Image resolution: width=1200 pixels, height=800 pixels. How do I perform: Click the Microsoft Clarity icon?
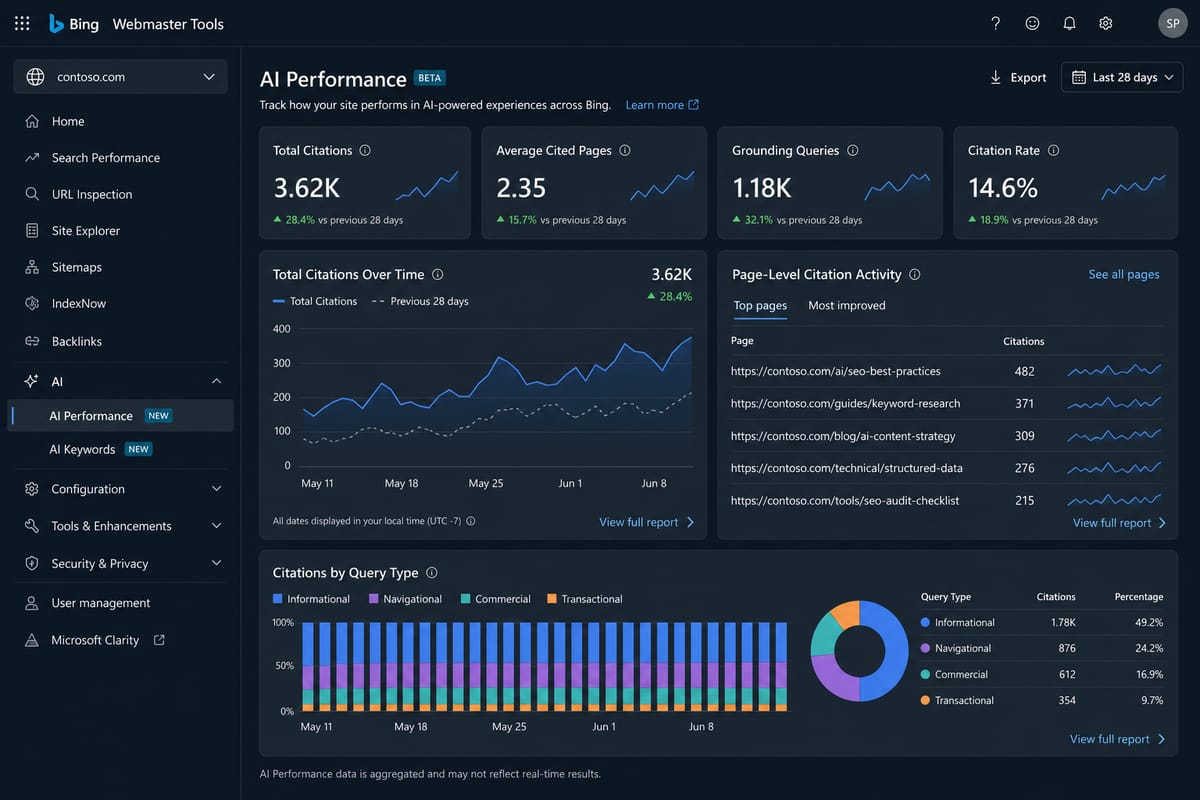(31, 640)
